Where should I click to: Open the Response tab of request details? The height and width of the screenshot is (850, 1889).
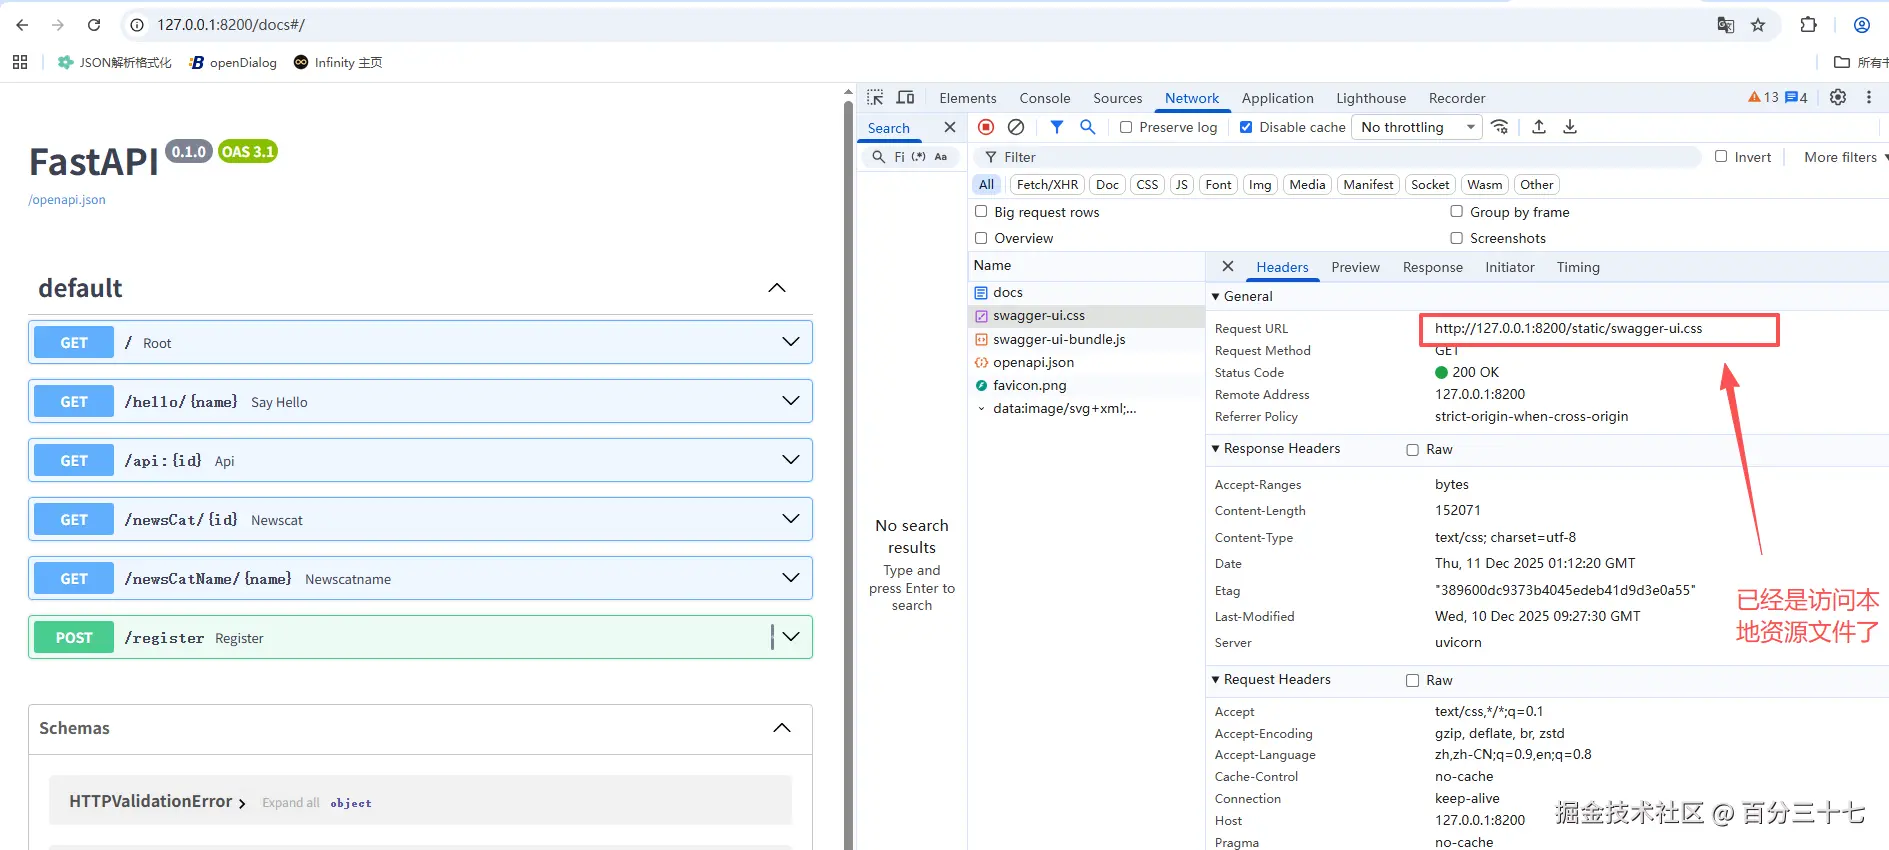[1432, 267]
